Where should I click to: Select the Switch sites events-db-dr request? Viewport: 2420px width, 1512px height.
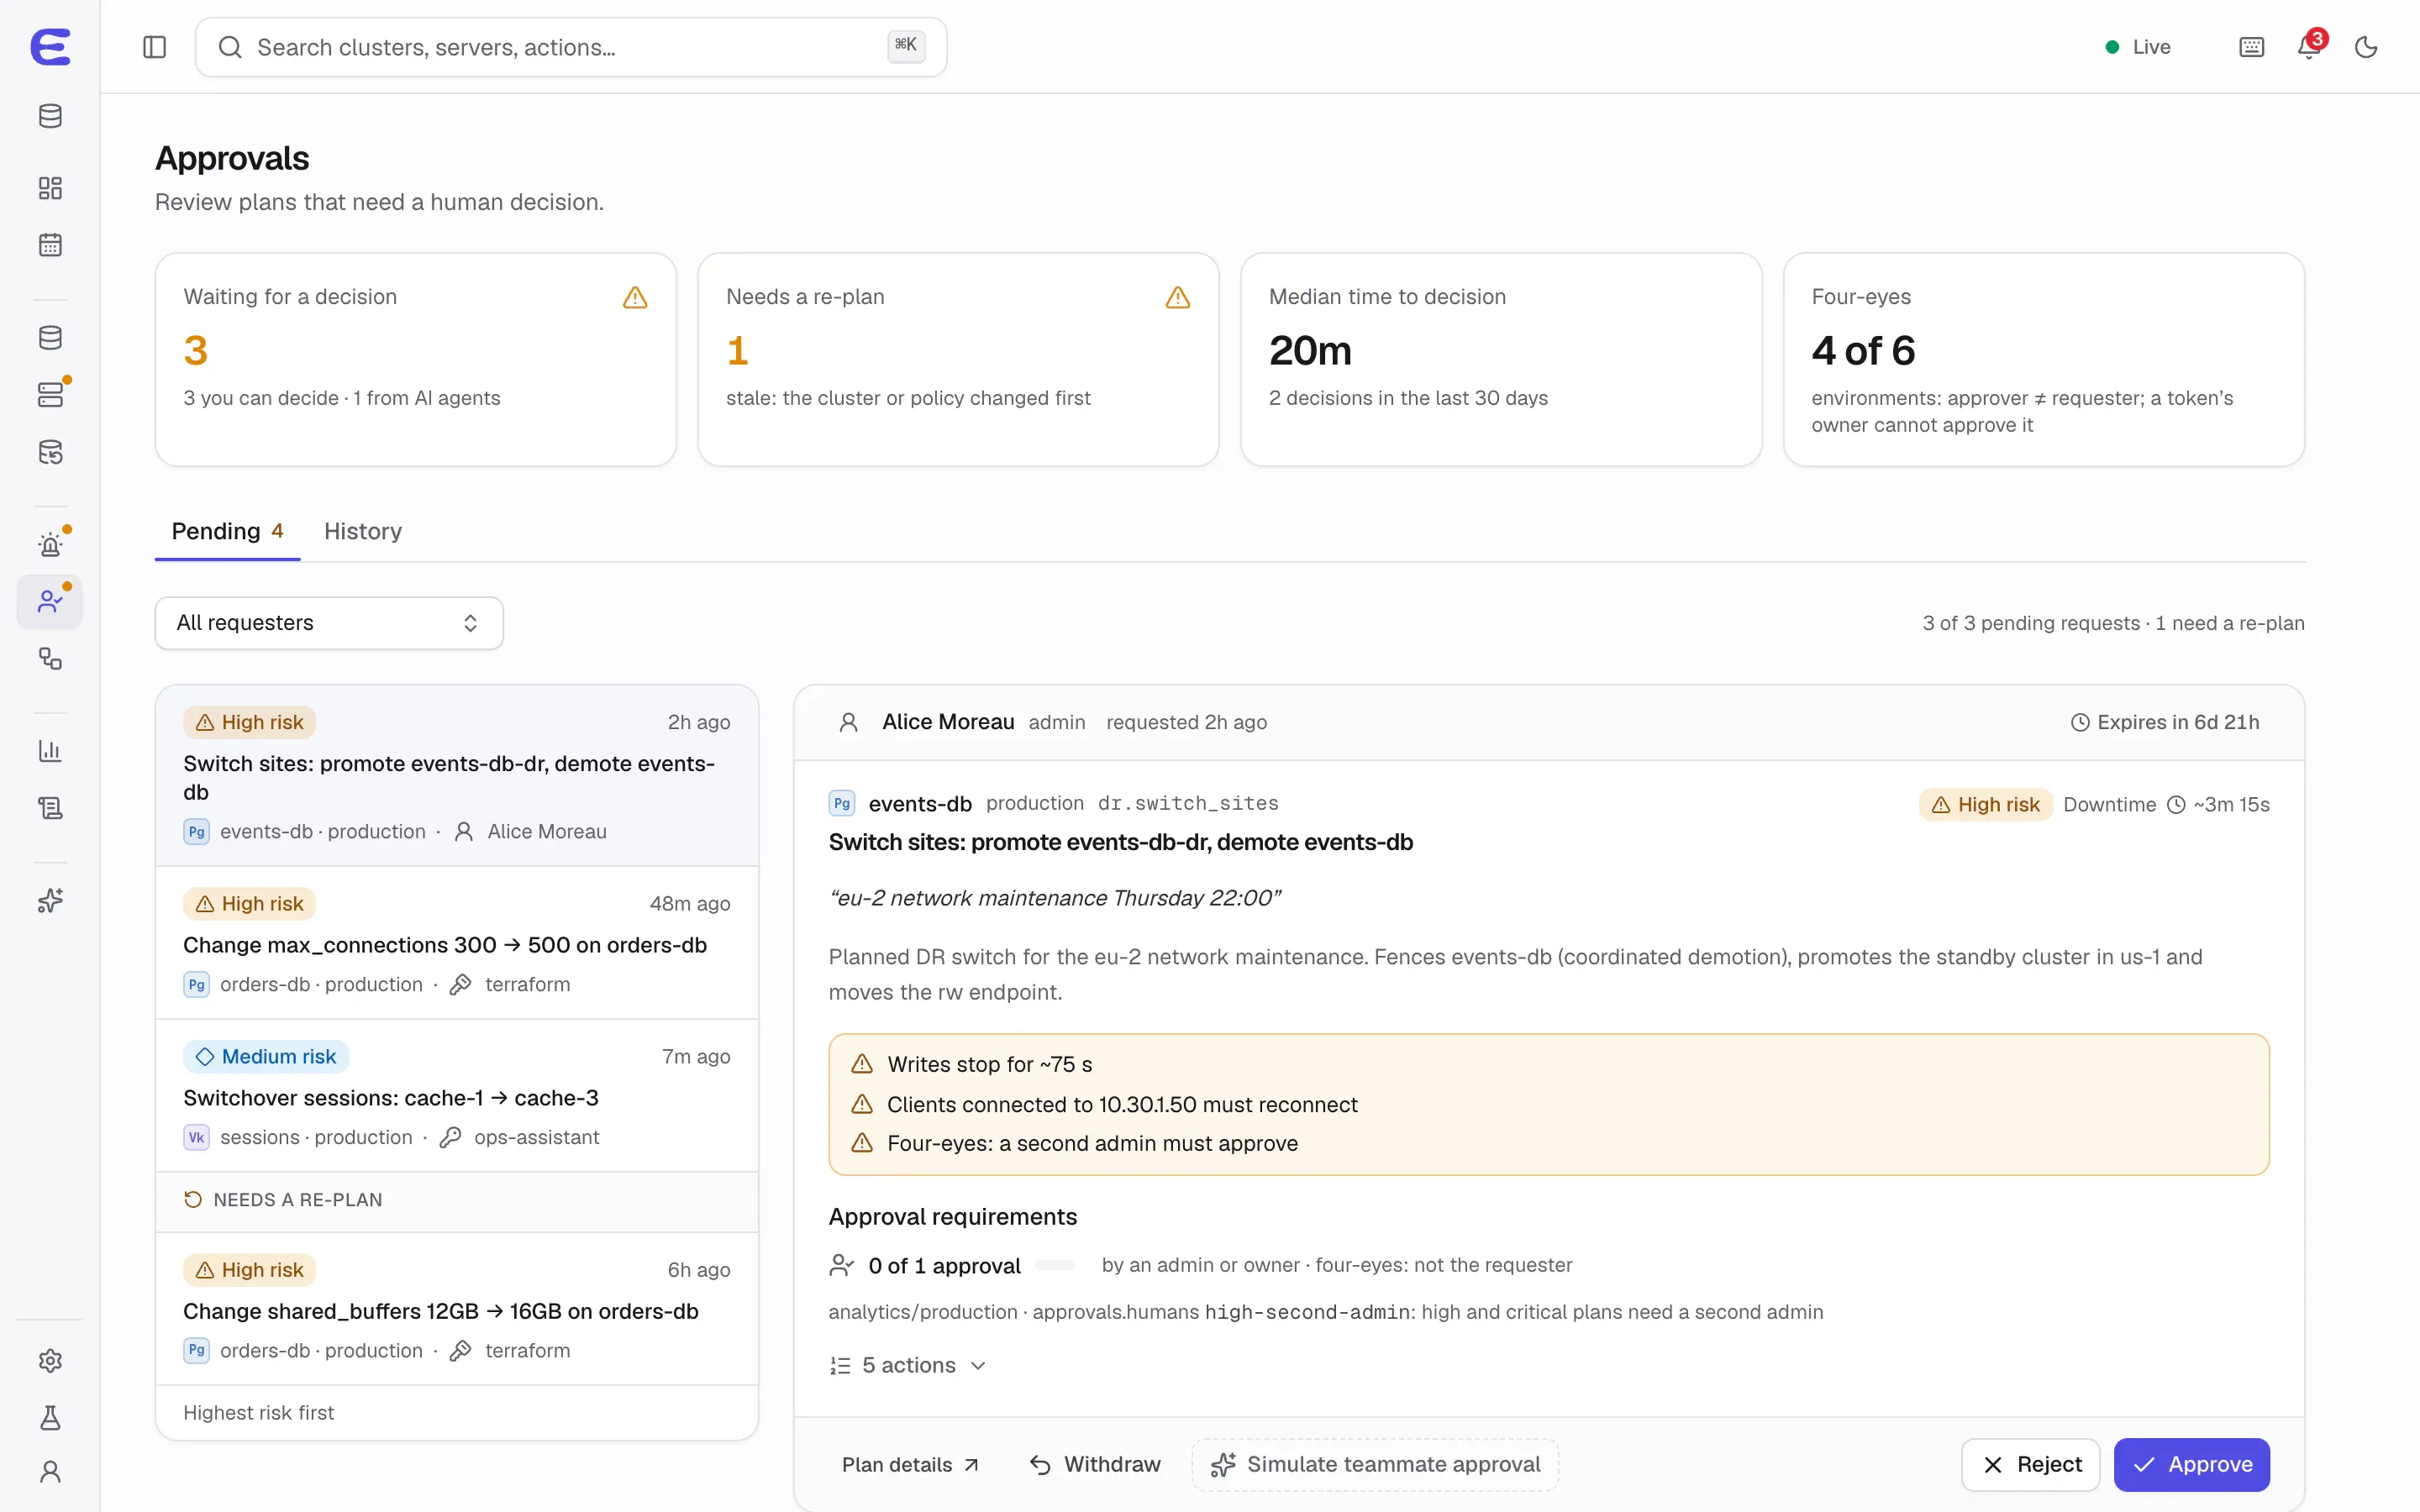click(x=457, y=776)
